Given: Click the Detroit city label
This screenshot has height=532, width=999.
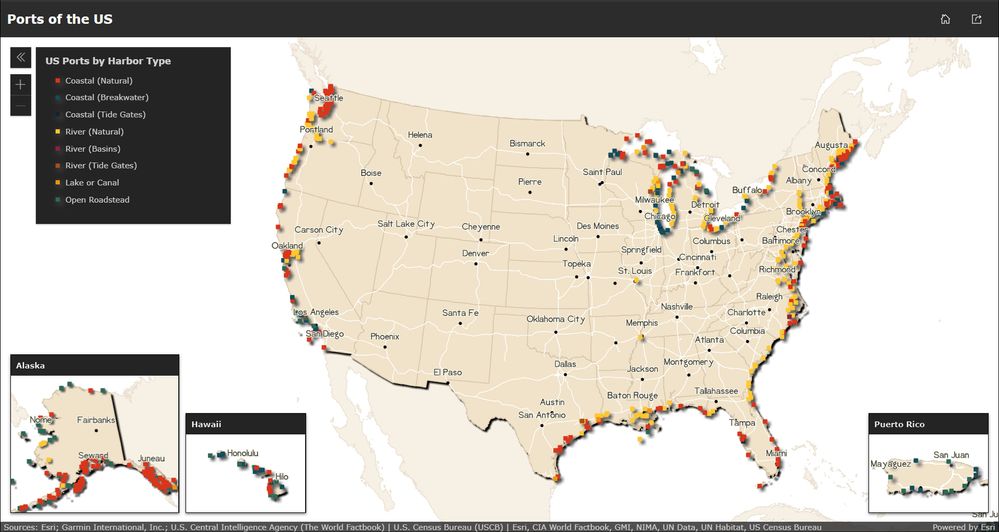Looking at the screenshot, I should tap(705, 205).
